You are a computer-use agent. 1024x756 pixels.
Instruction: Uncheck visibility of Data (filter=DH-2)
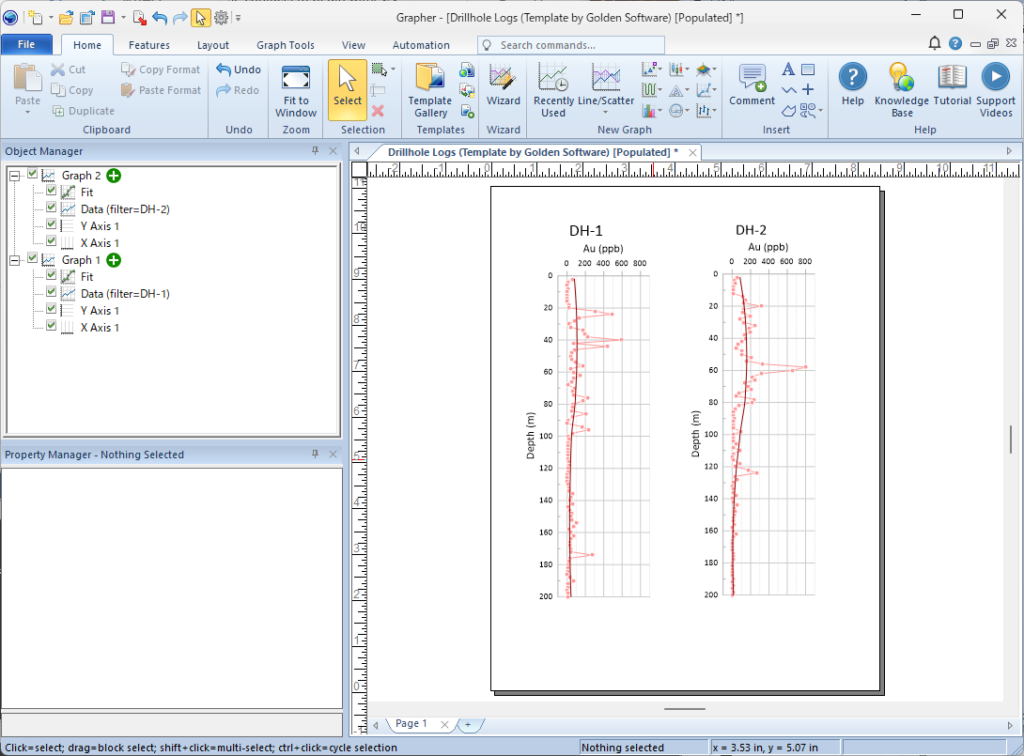click(x=51, y=209)
